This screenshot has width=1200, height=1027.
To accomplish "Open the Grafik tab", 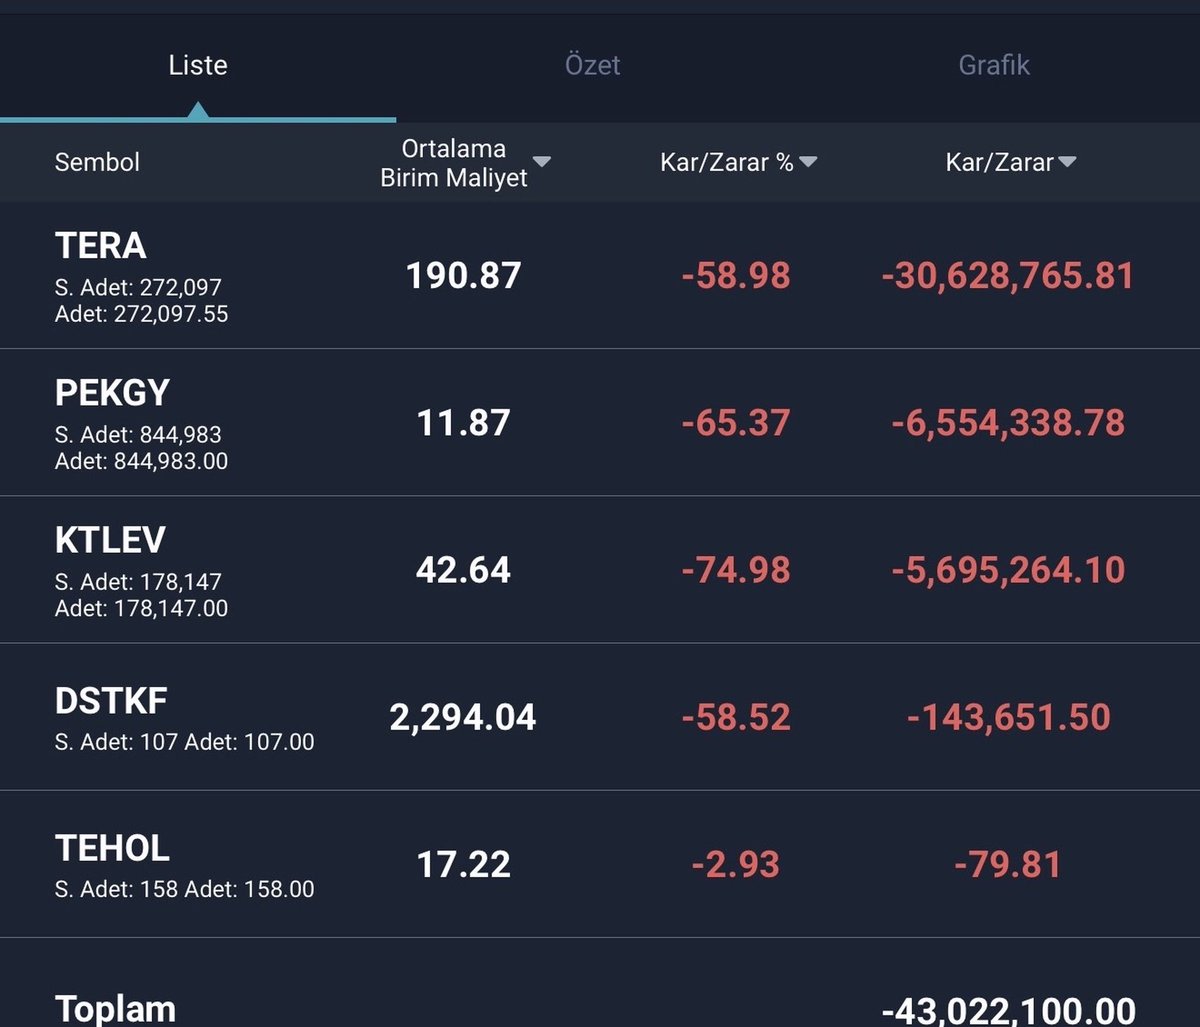I will 994,66.
